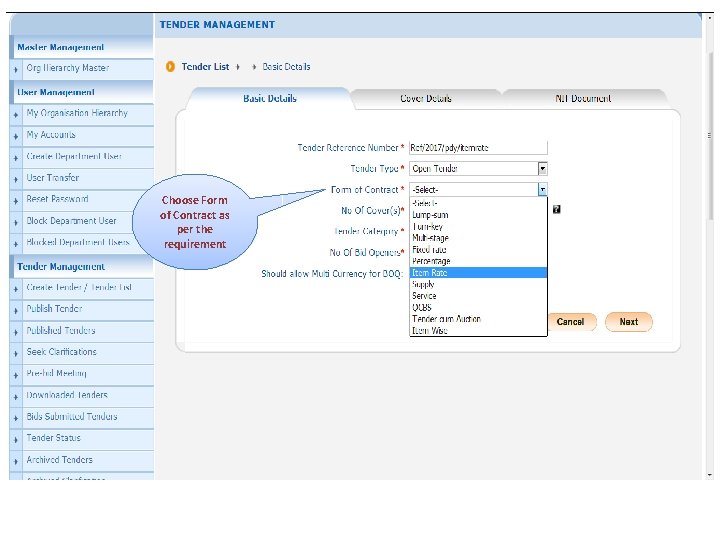The width and height of the screenshot is (720, 540).
Task: Click the Tender Reference Number input field
Action: (478, 147)
